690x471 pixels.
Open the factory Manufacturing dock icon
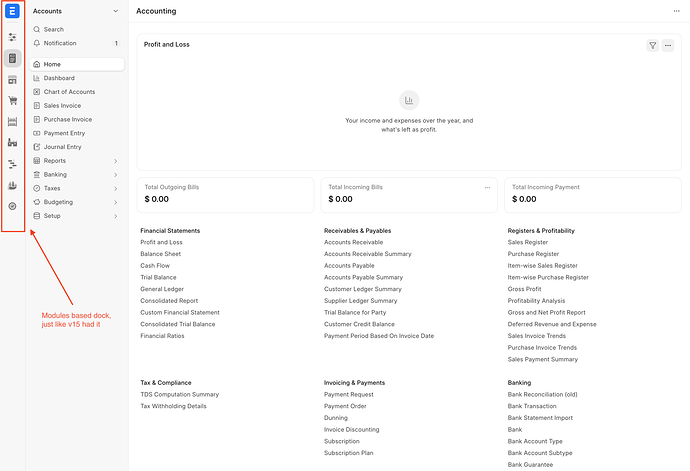click(12, 143)
